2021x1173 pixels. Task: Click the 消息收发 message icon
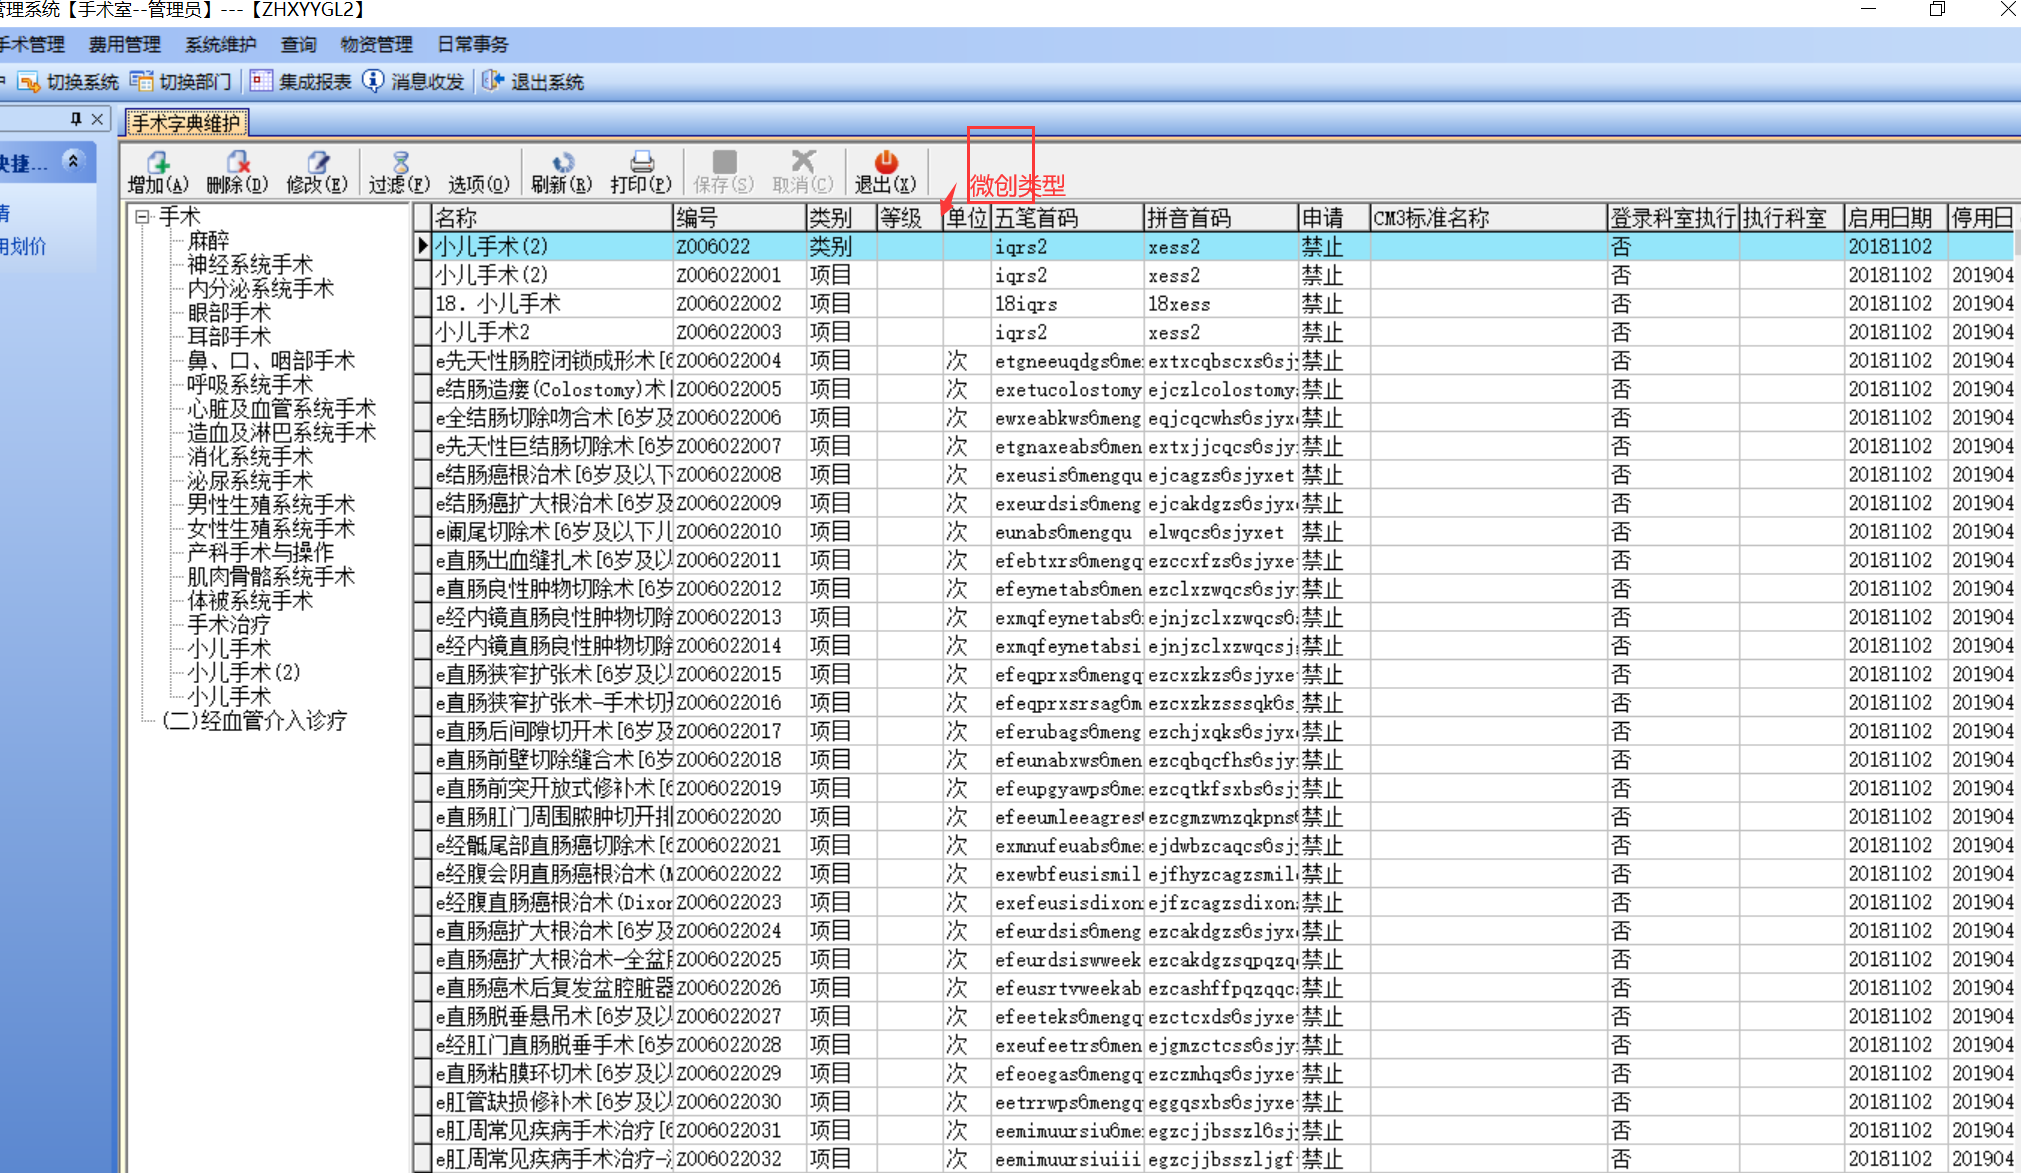coord(373,82)
